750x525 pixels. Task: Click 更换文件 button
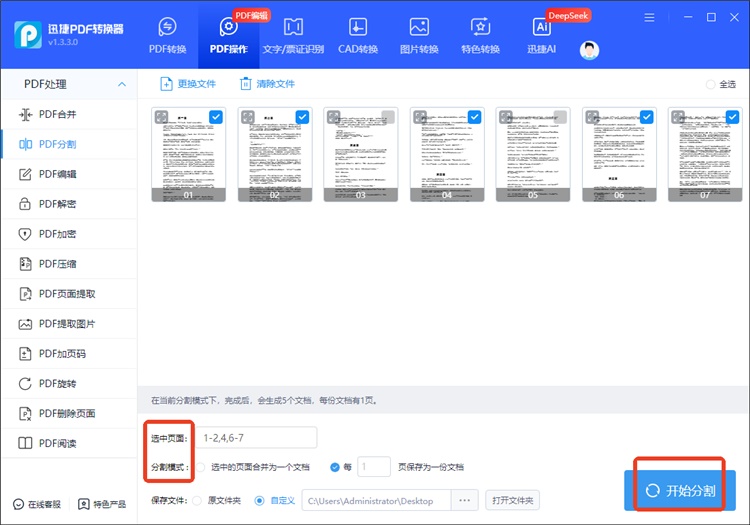(x=188, y=84)
